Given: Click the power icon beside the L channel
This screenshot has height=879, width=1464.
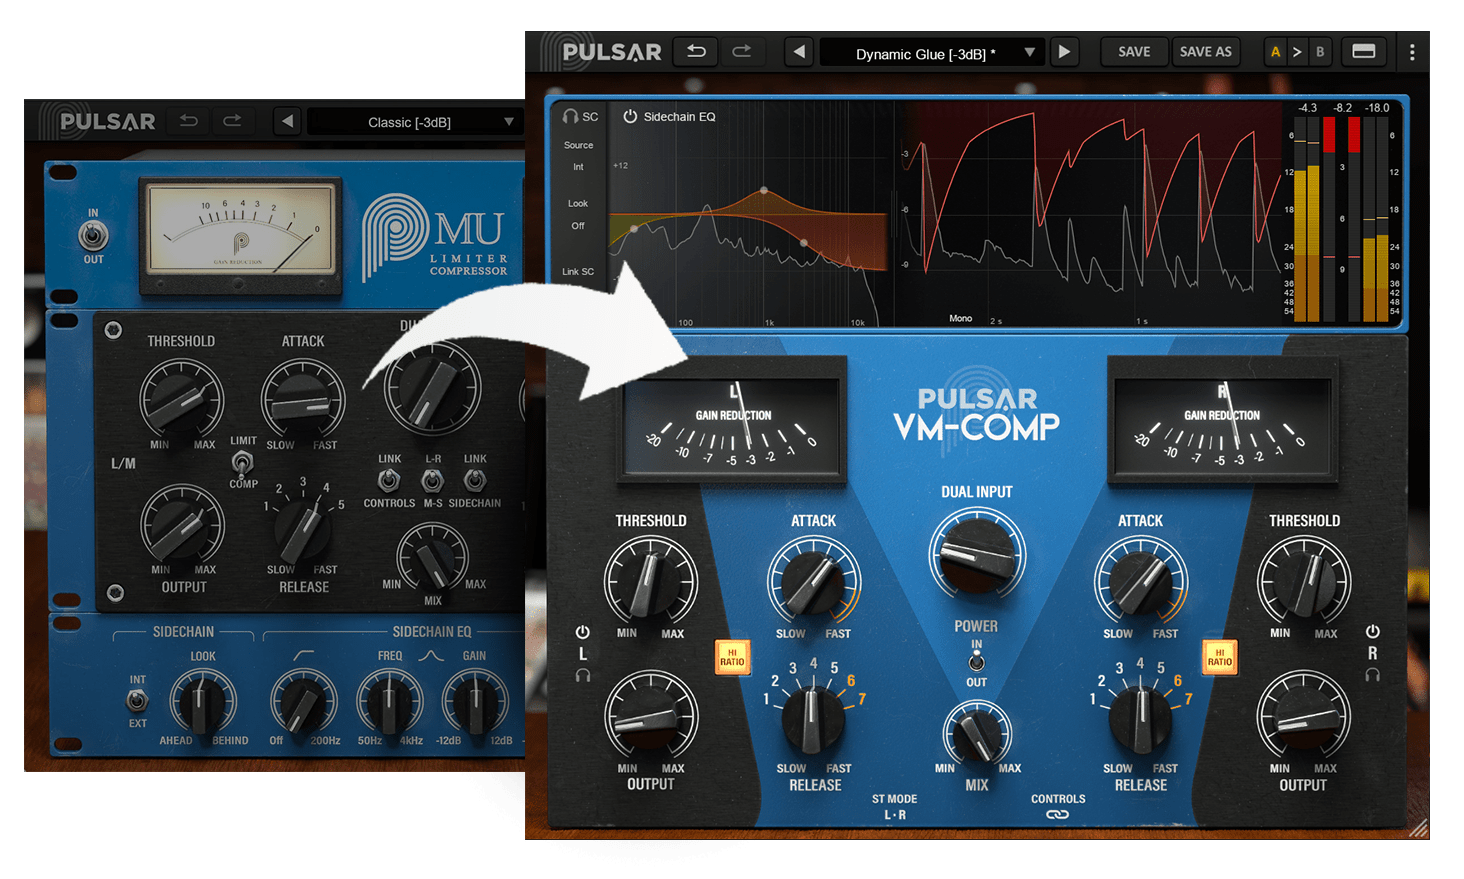Looking at the screenshot, I should pos(581,630).
